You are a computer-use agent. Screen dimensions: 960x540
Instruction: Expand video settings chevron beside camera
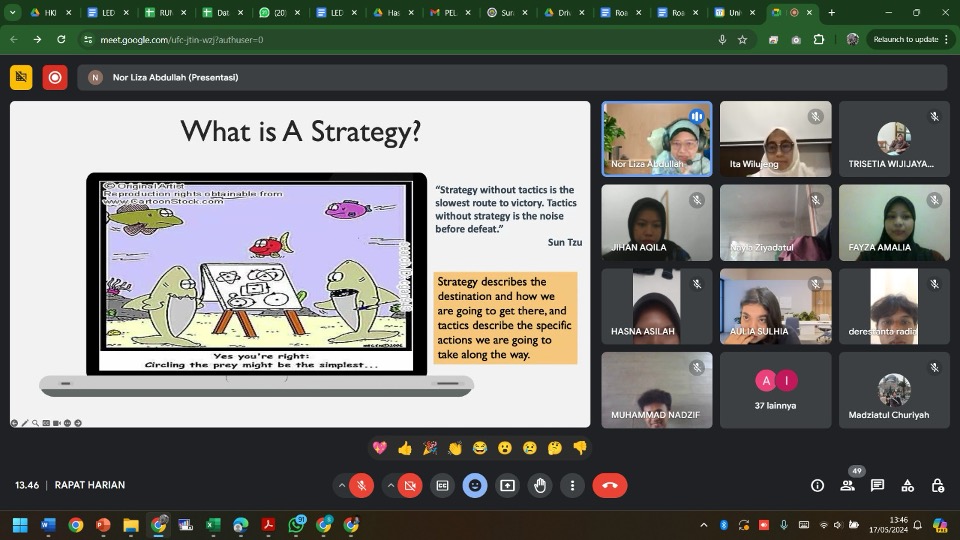390,486
